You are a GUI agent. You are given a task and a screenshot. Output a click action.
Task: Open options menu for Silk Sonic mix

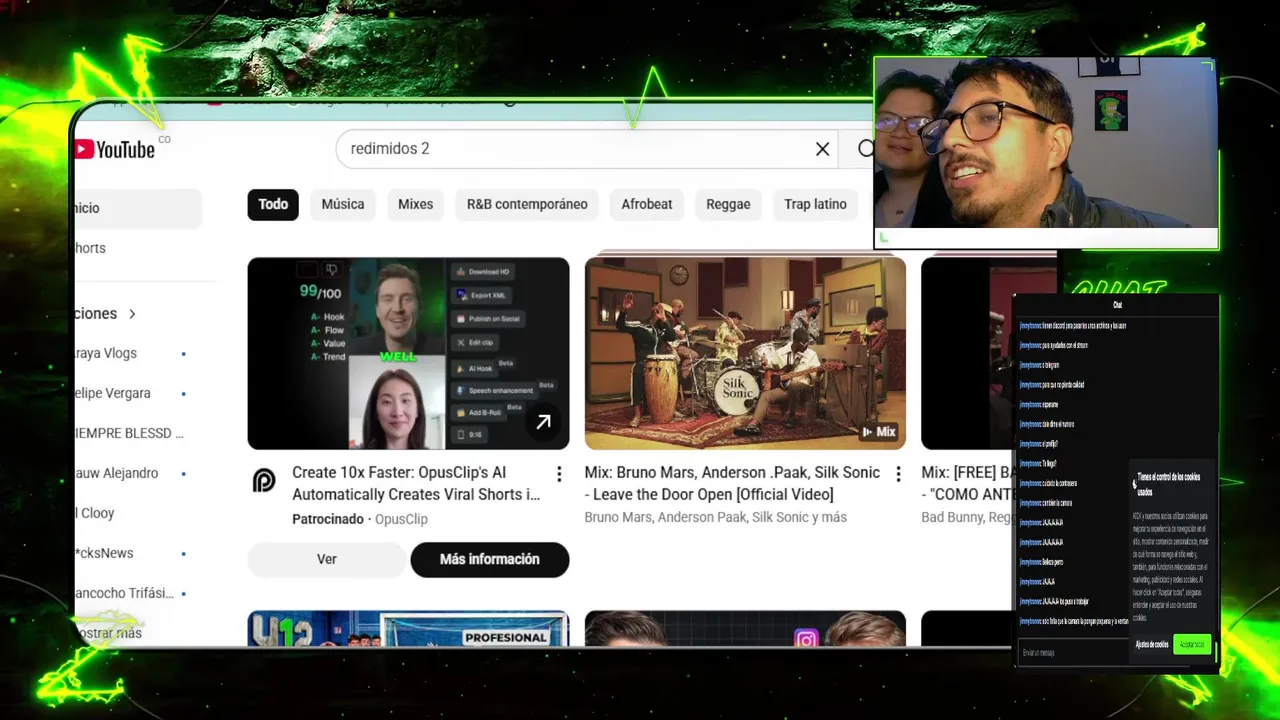point(897,474)
